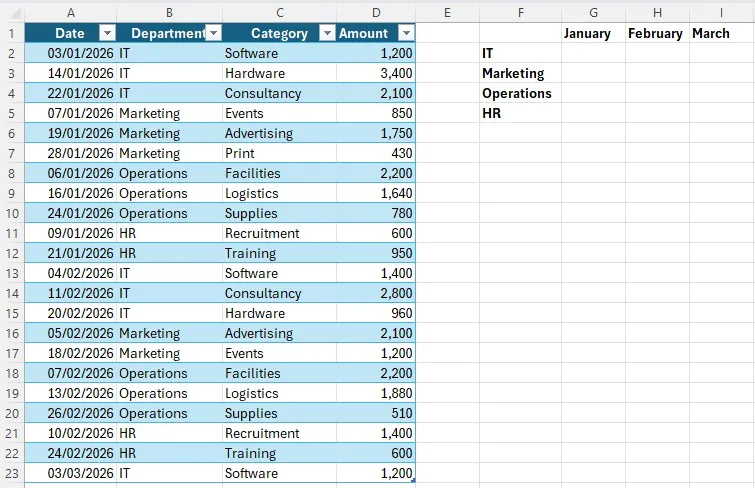
Task: Click amount cell 850
Action: [x=376, y=113]
